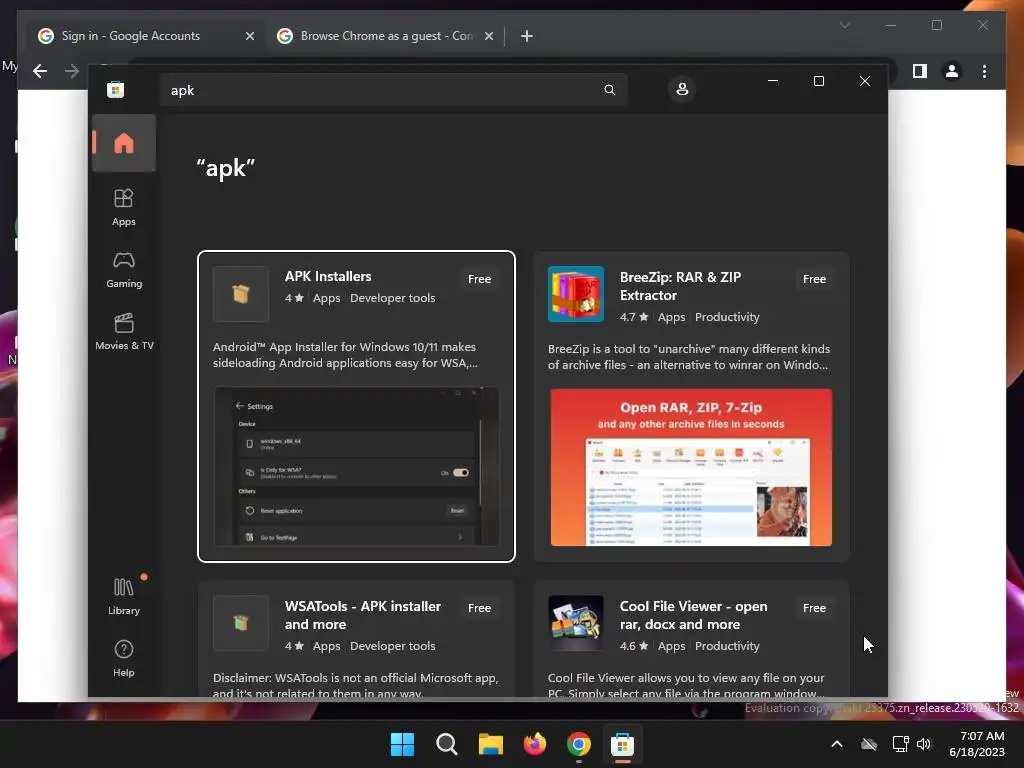Open the volume control in system tray
Screen dimensions: 1024x768
coord(924,744)
